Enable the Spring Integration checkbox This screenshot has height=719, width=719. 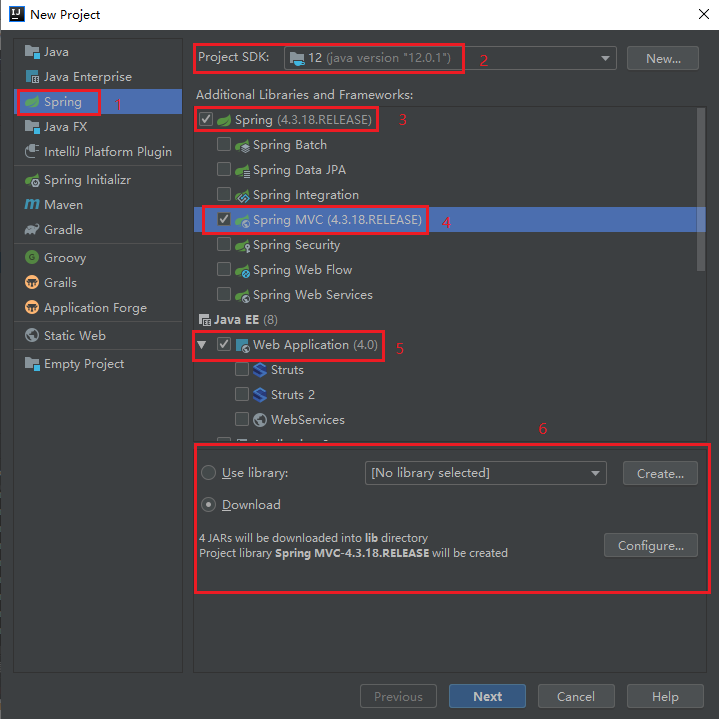tap(224, 194)
